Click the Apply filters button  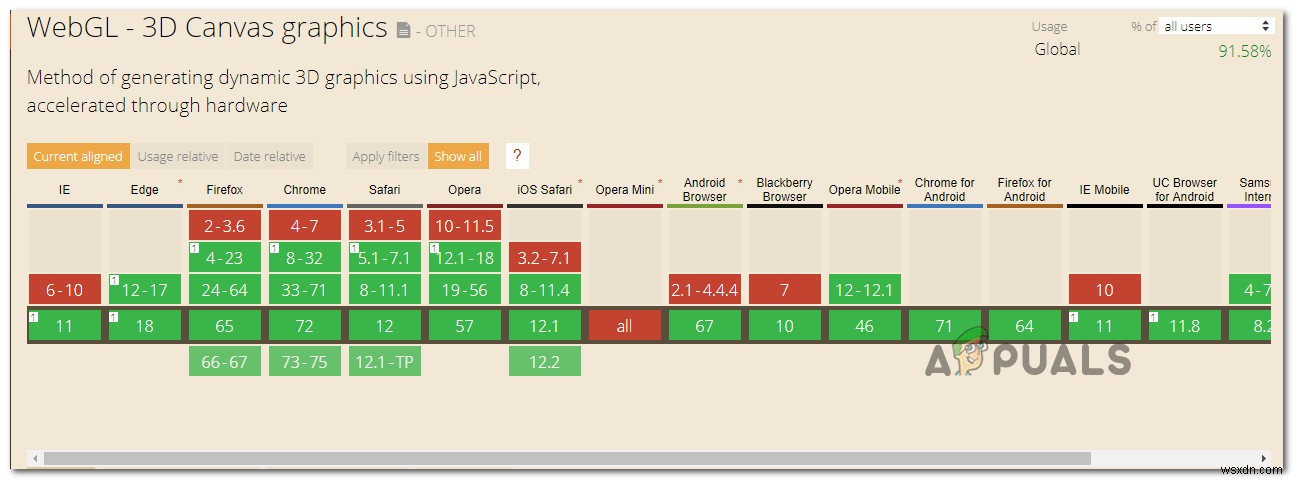pos(386,156)
